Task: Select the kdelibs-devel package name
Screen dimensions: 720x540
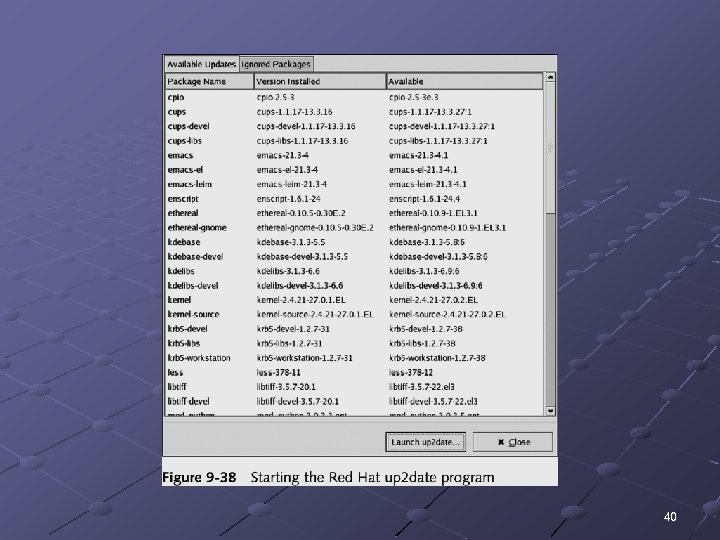Action: point(193,286)
